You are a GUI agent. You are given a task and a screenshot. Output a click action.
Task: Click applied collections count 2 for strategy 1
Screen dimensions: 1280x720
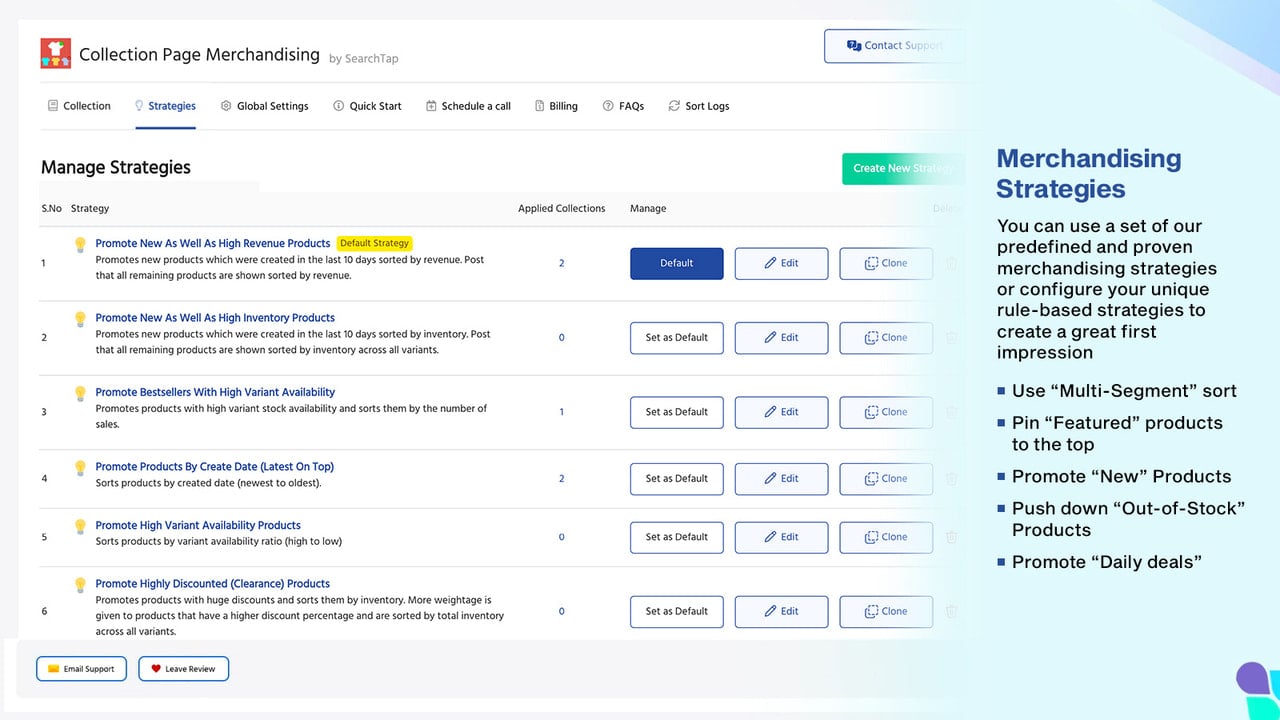click(x=561, y=263)
